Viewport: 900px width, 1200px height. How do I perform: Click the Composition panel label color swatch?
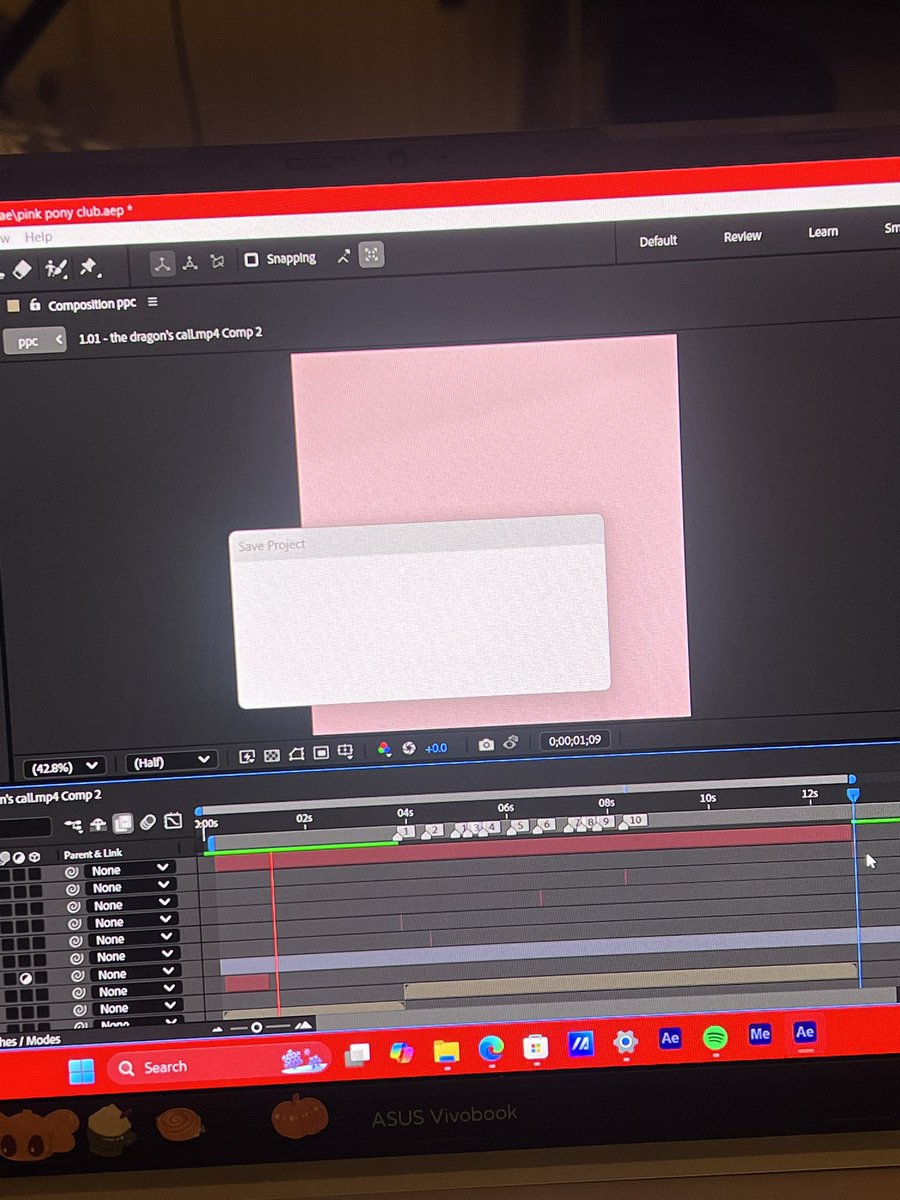coord(13,306)
